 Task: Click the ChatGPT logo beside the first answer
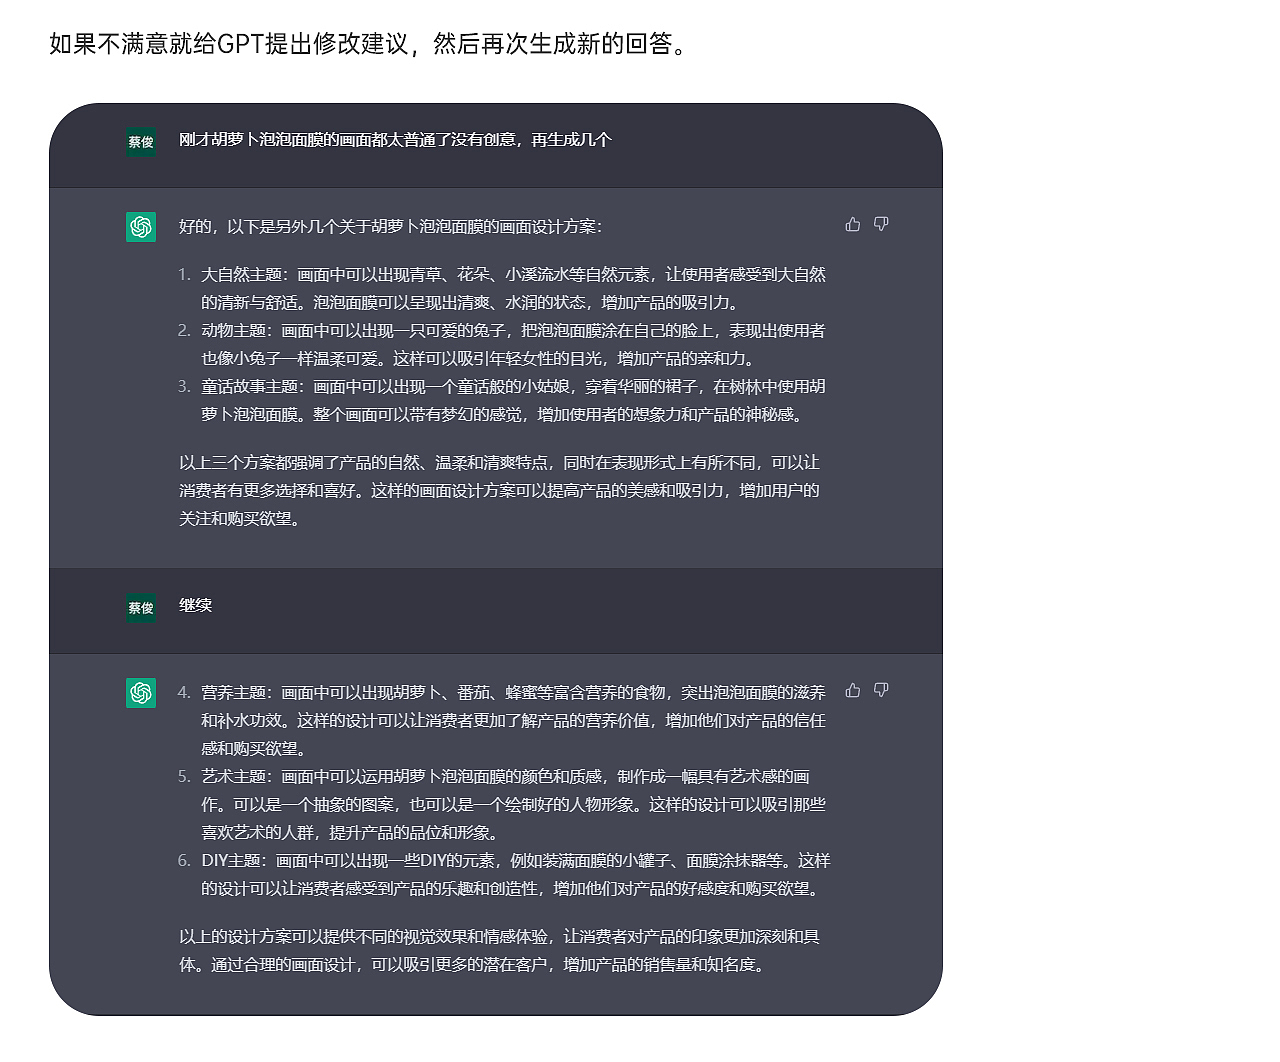pyautogui.click(x=140, y=227)
